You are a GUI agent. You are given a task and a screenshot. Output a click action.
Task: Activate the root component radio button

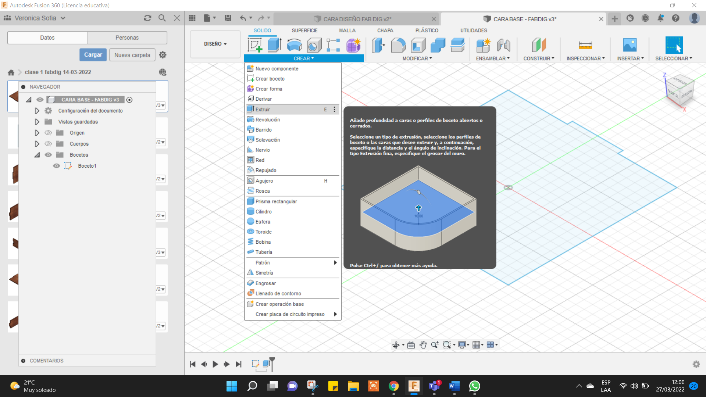pyautogui.click(x=129, y=99)
